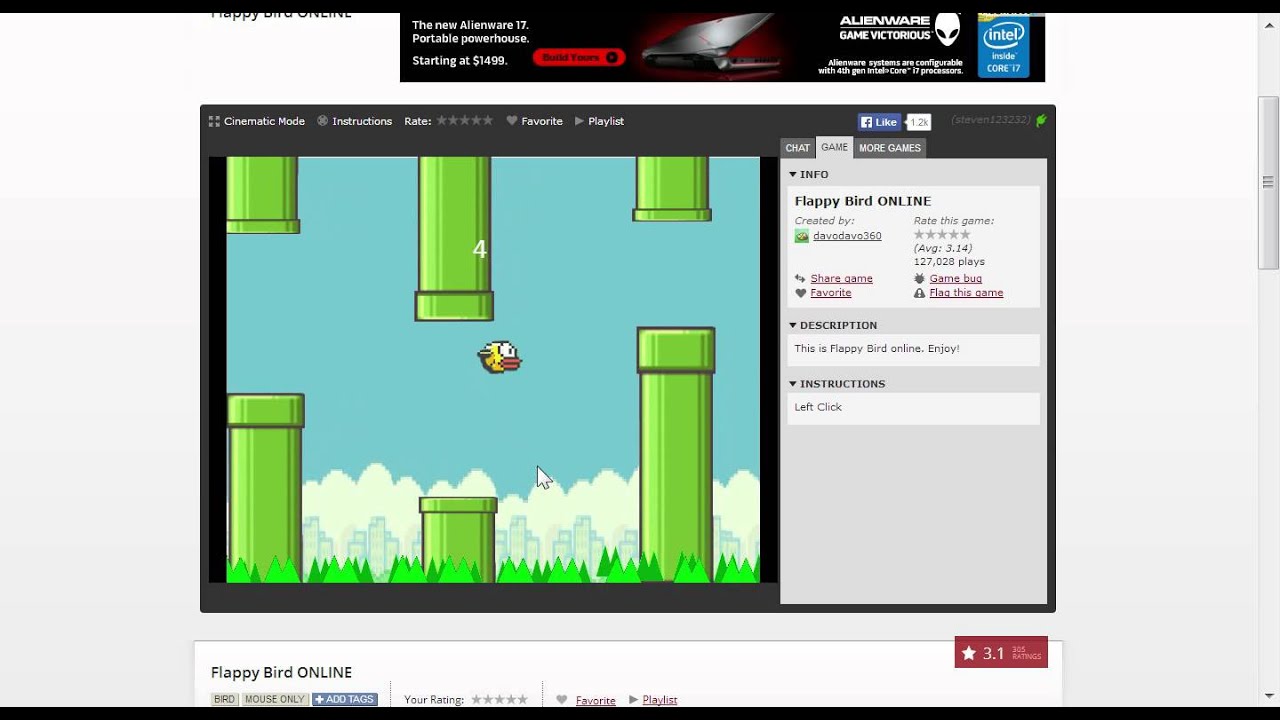Click the 1.2k like count bubble

[918, 122]
